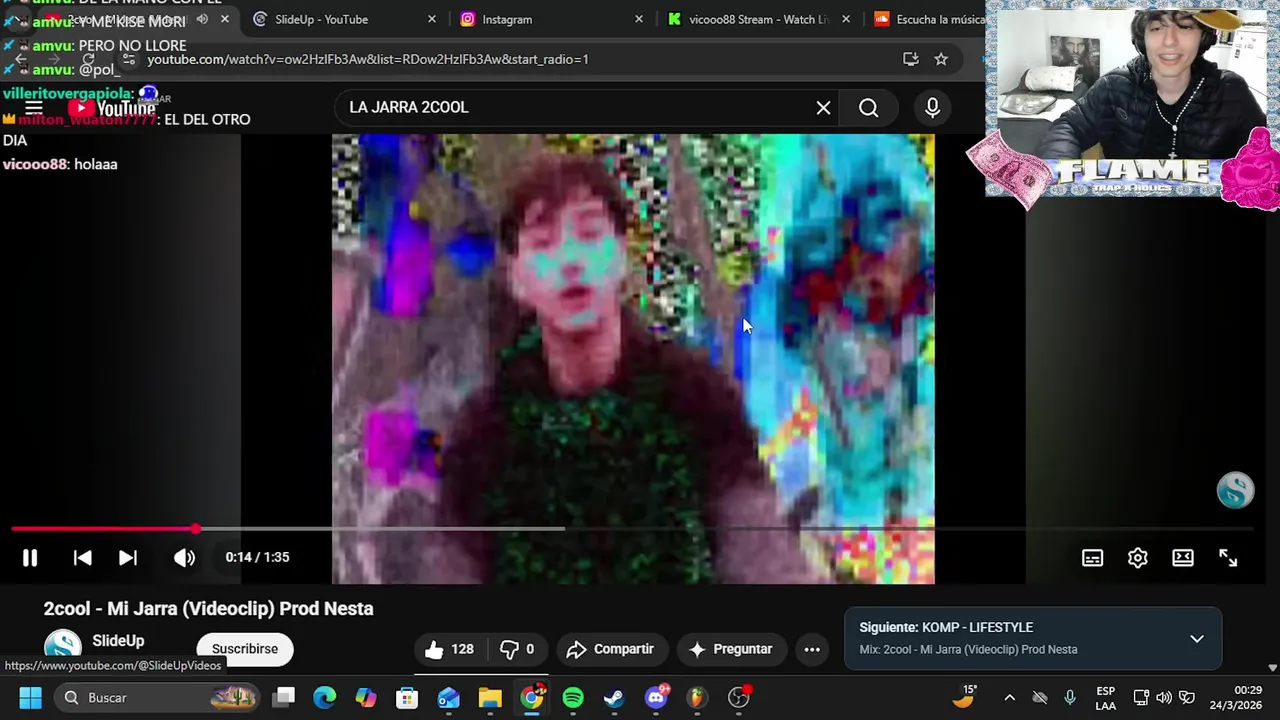Open the three-dot more actions menu

click(x=812, y=649)
